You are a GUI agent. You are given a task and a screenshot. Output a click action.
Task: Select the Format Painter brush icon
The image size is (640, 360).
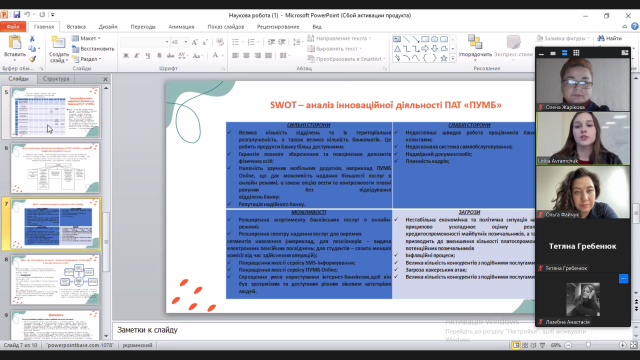[32, 59]
